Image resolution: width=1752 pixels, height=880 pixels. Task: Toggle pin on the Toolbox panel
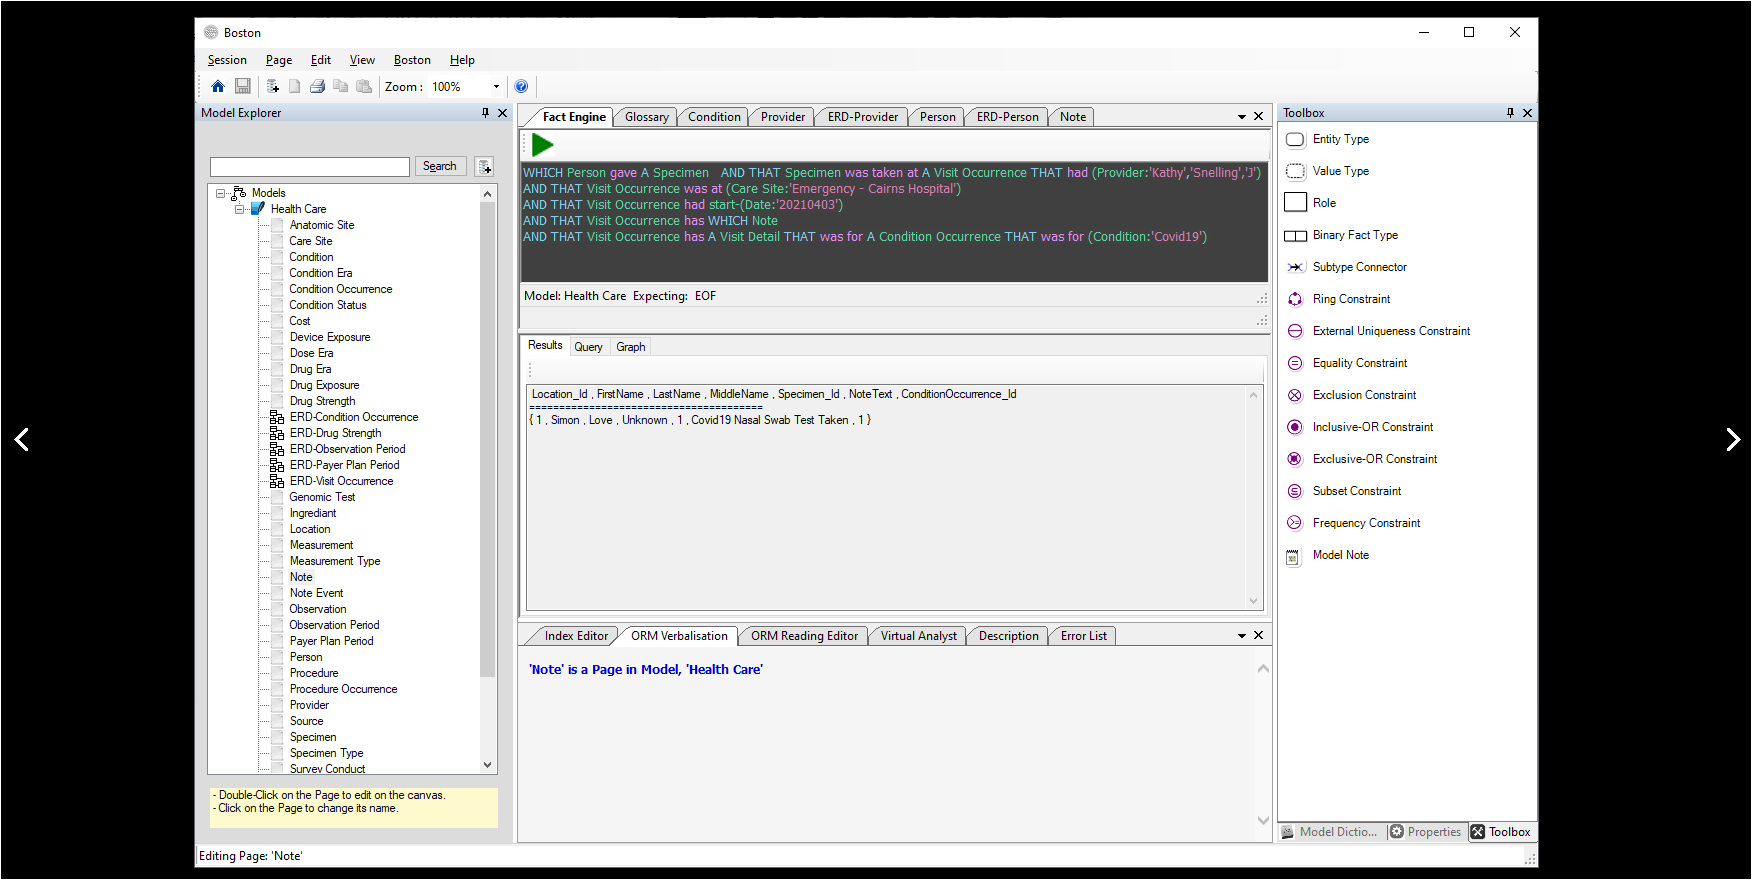pos(1510,113)
